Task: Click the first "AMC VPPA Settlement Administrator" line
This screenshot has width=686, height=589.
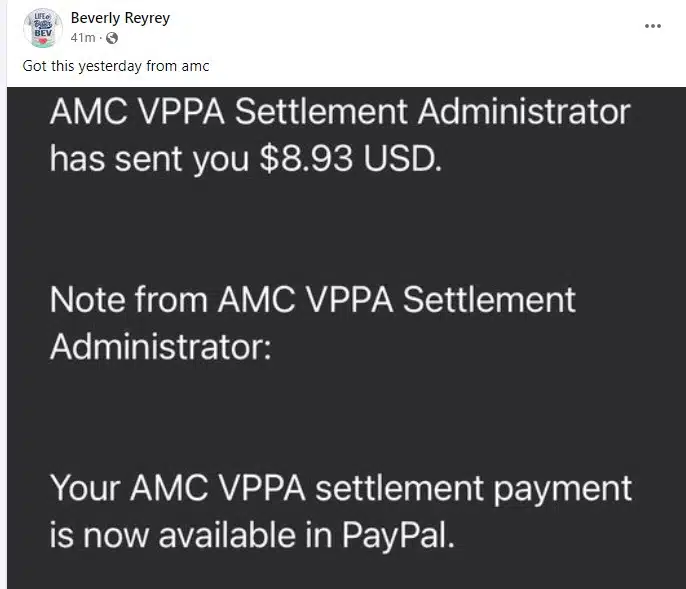Action: tap(340, 112)
